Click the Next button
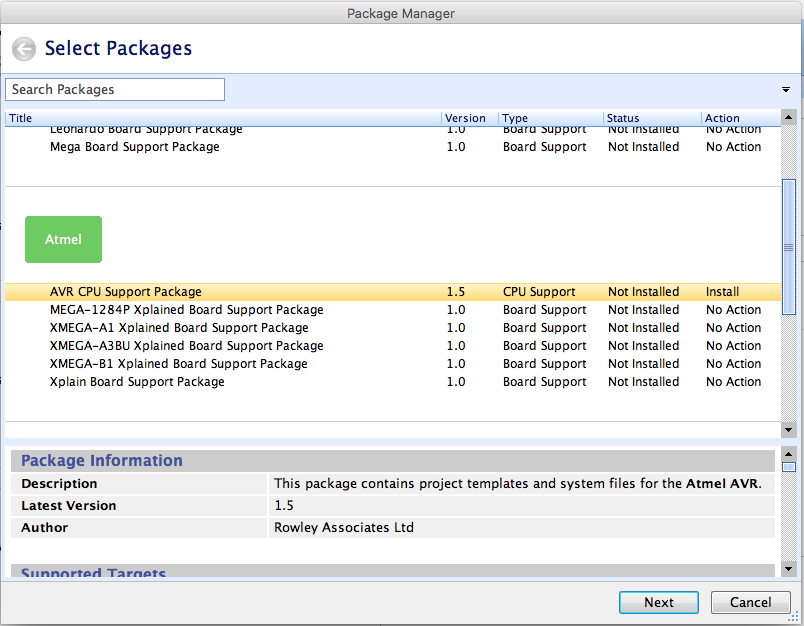Viewport: 804px width, 626px height. 658,602
